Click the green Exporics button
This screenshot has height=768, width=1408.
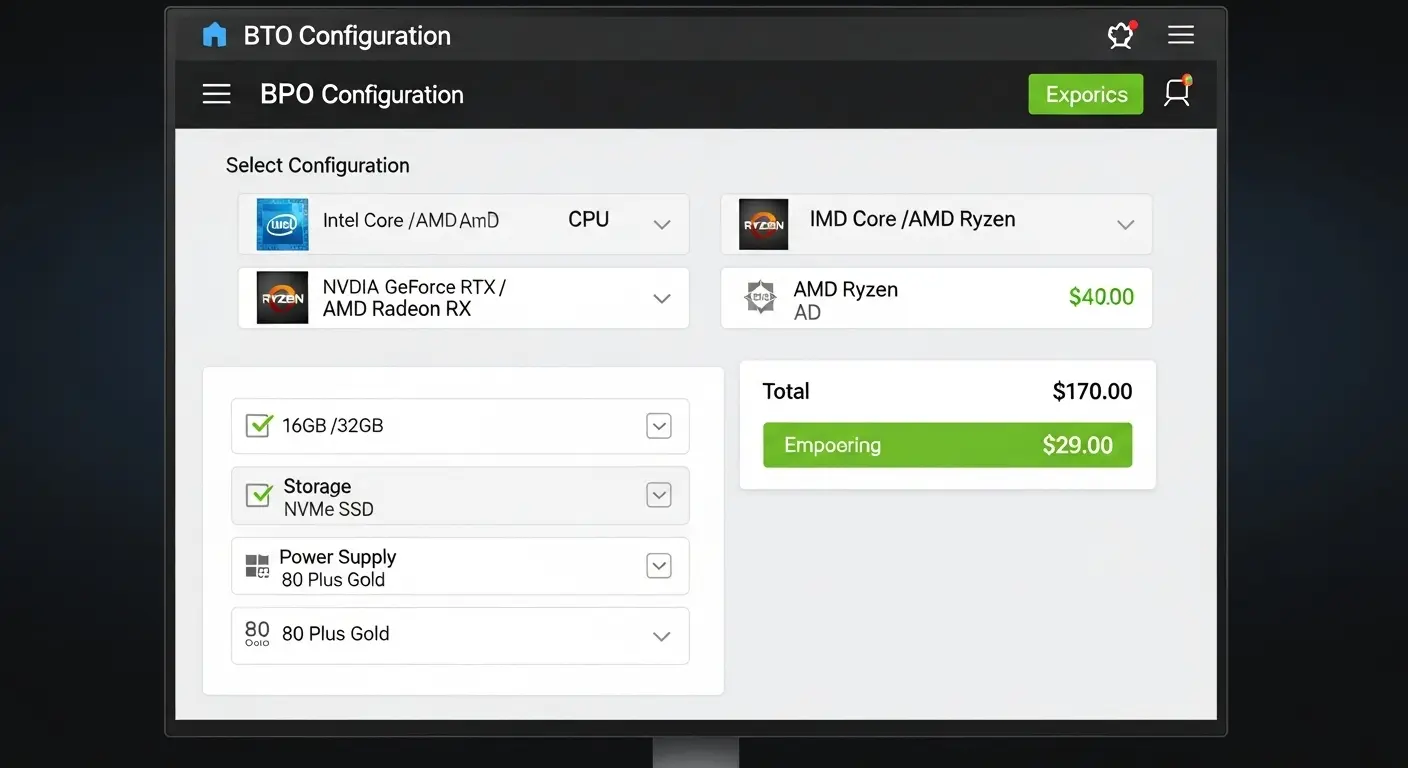pos(1085,94)
